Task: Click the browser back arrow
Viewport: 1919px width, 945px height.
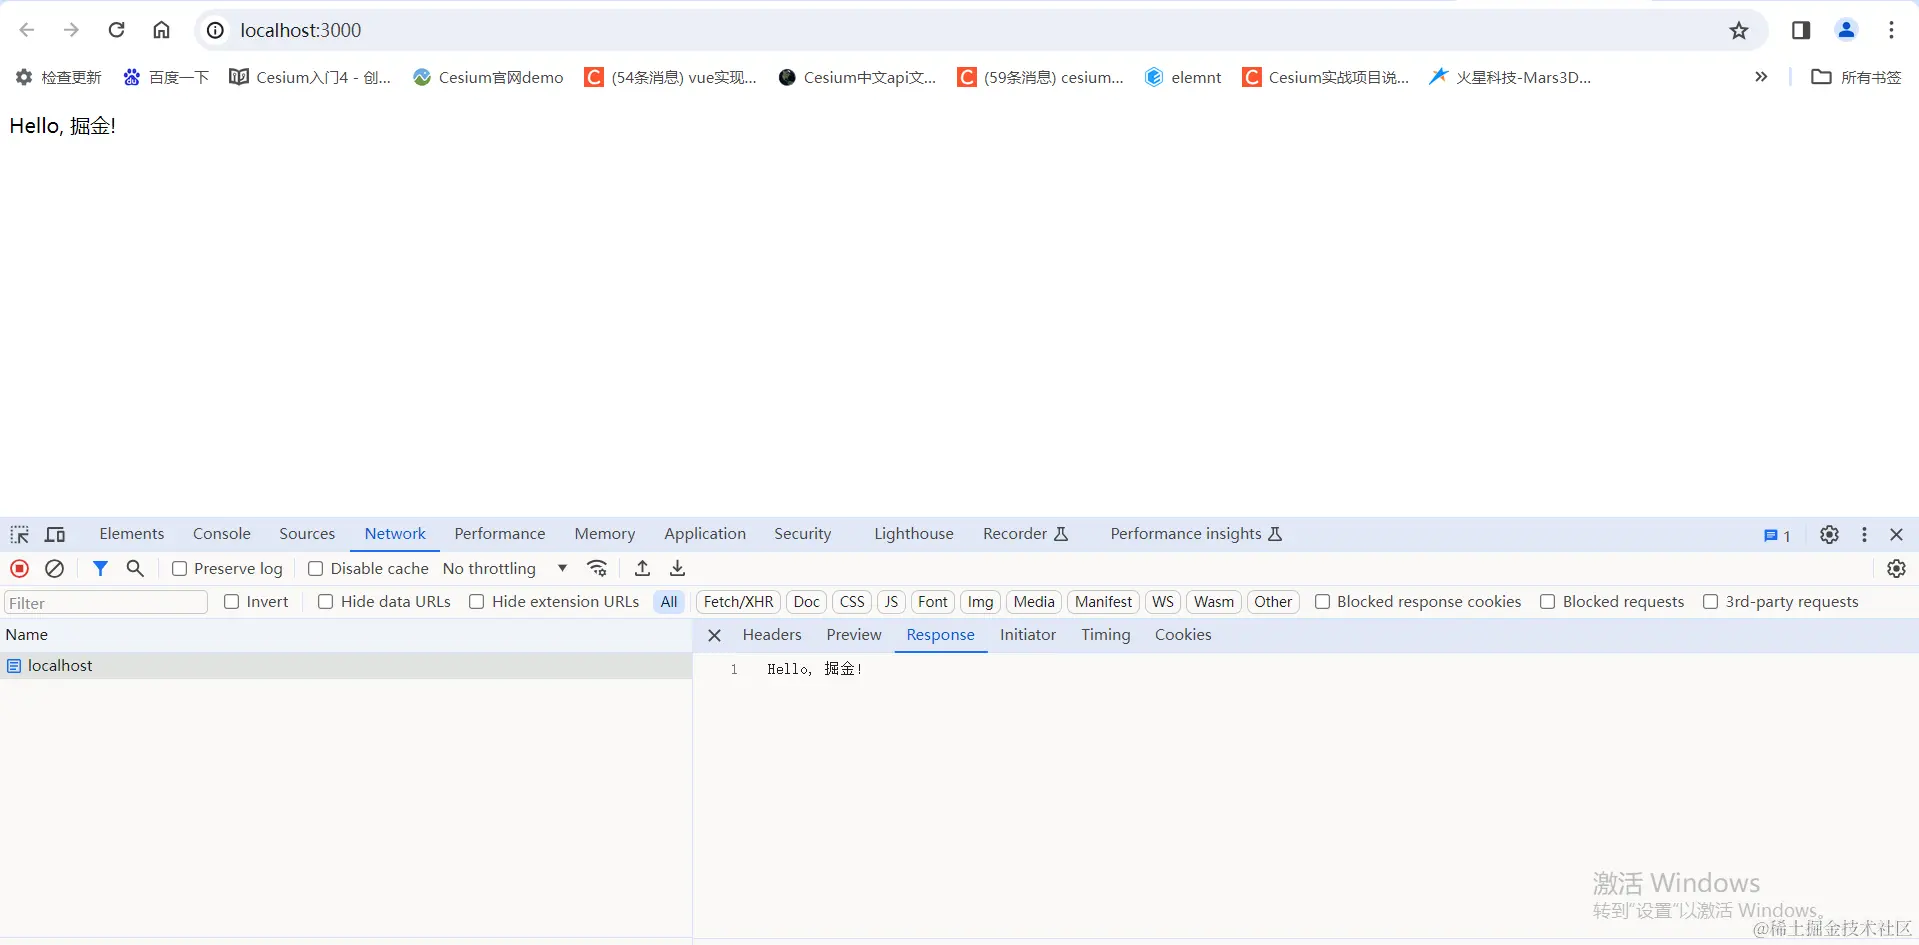Action: pyautogui.click(x=27, y=30)
